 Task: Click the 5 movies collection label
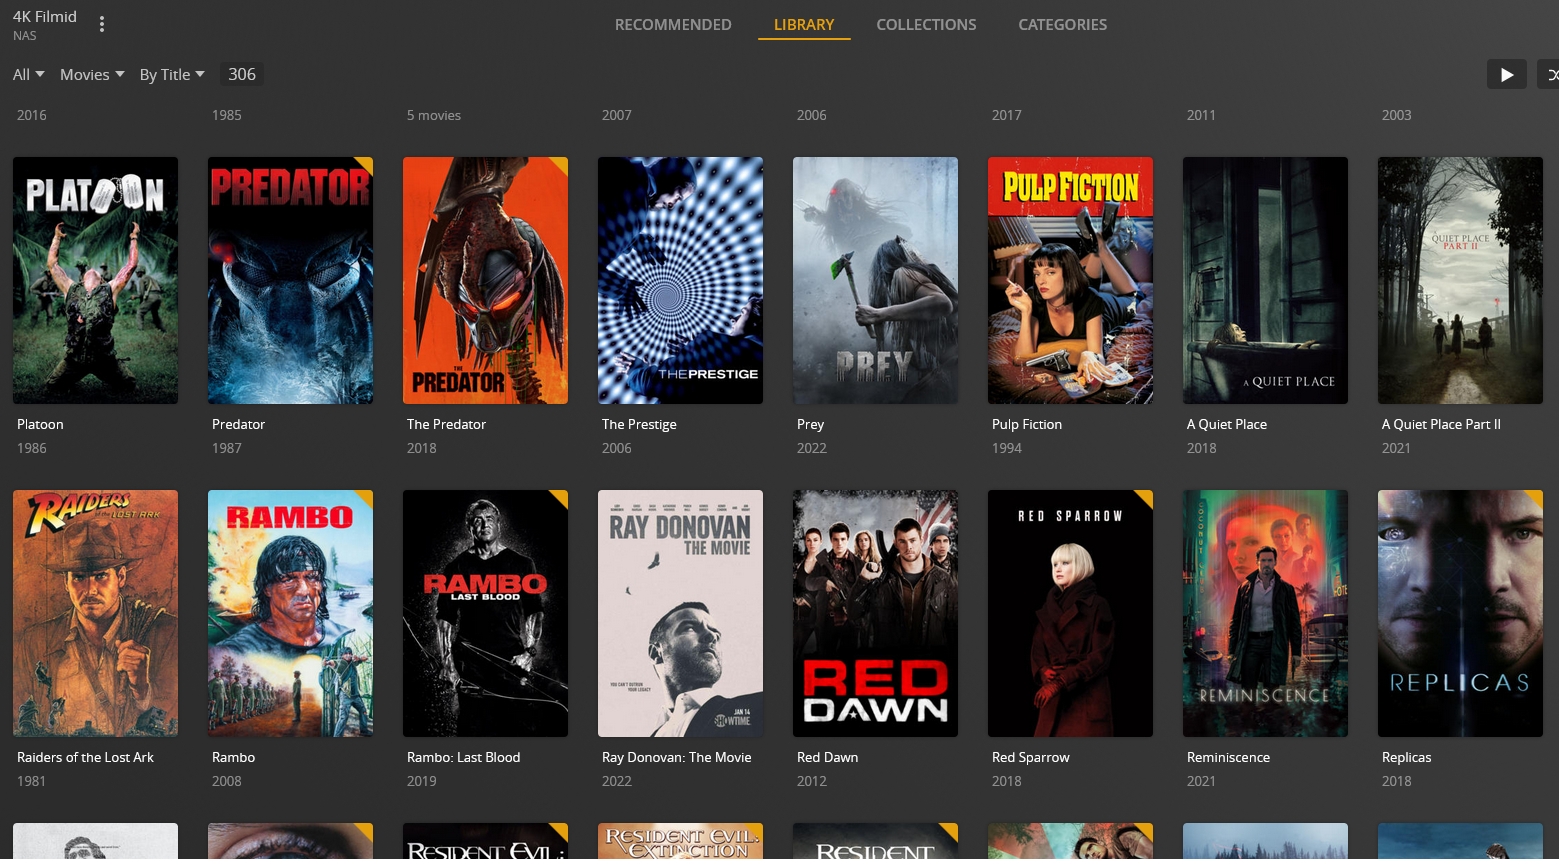point(433,115)
